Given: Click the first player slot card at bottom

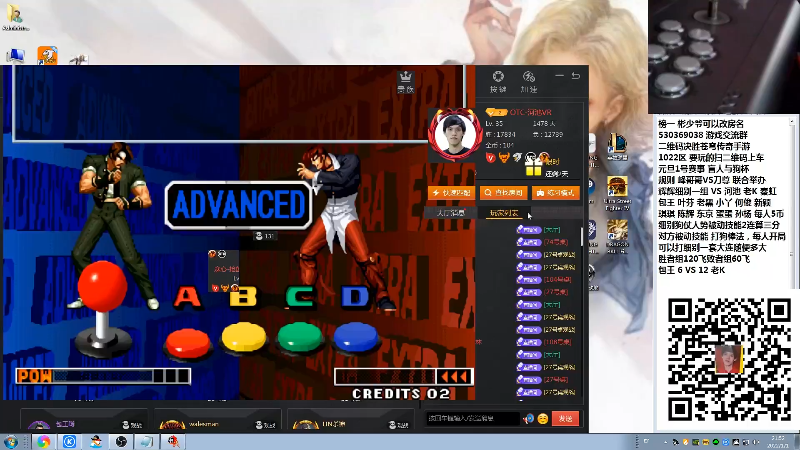Looking at the screenshot, I should pyautogui.click(x=84, y=420).
